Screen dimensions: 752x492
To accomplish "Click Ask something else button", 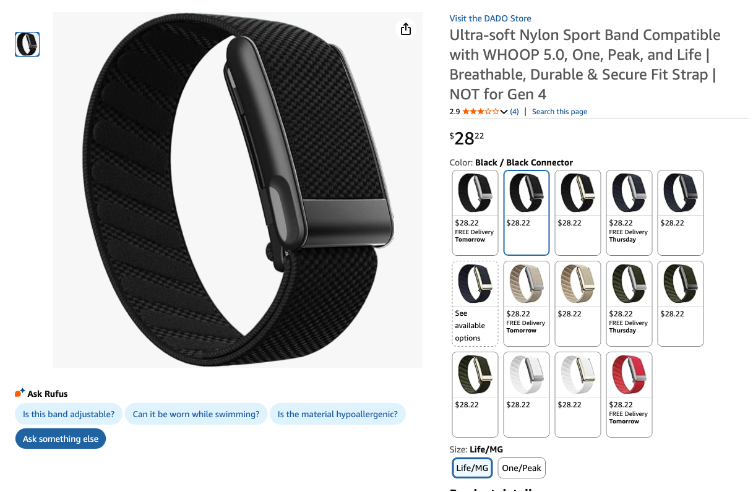I will point(60,439).
